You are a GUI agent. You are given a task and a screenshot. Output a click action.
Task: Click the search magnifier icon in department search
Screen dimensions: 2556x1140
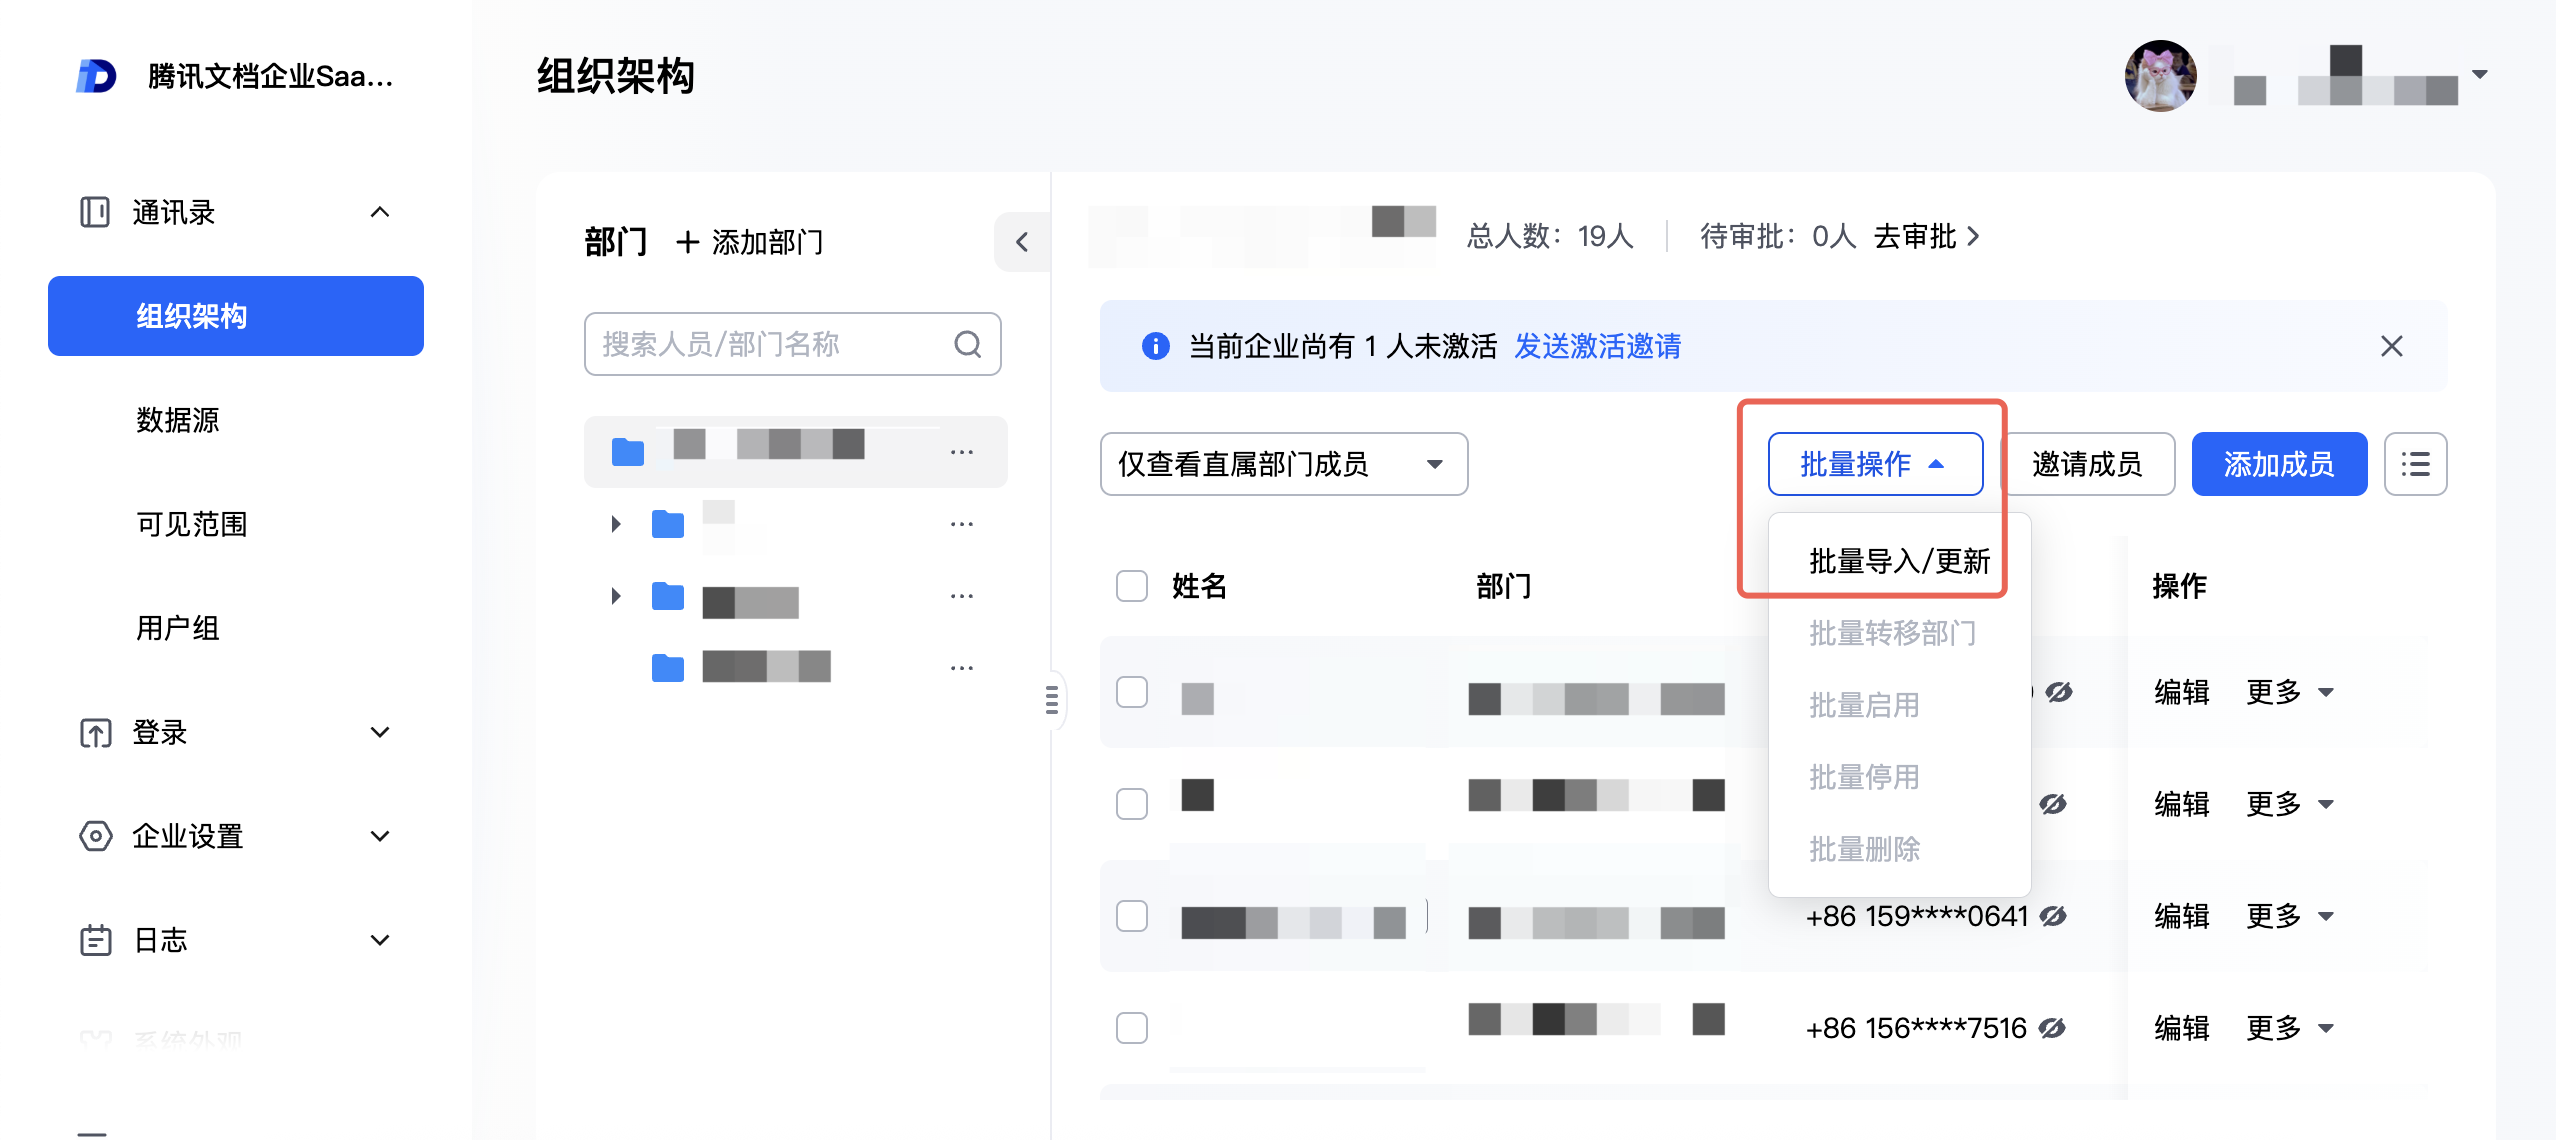coord(967,344)
